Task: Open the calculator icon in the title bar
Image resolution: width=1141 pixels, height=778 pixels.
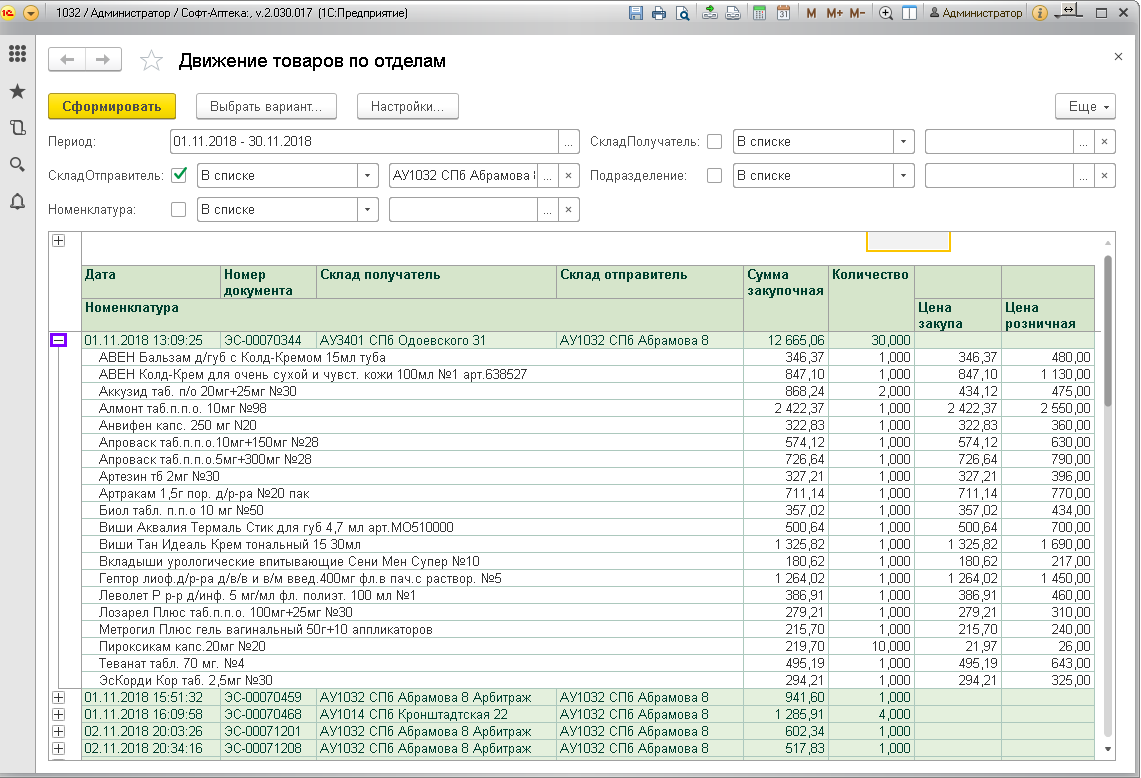Action: 760,13
